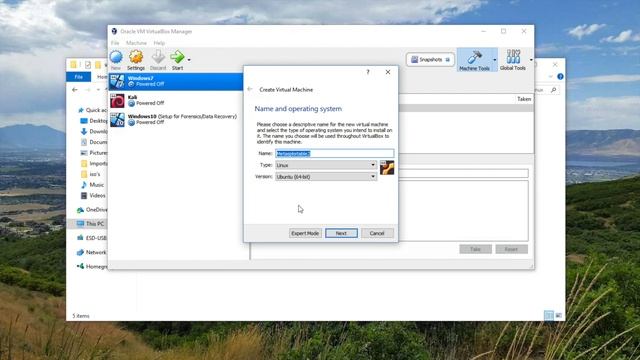The width and height of the screenshot is (640, 360).
Task: Open Videos in Explorer sidebar
Action: [x=93, y=196]
